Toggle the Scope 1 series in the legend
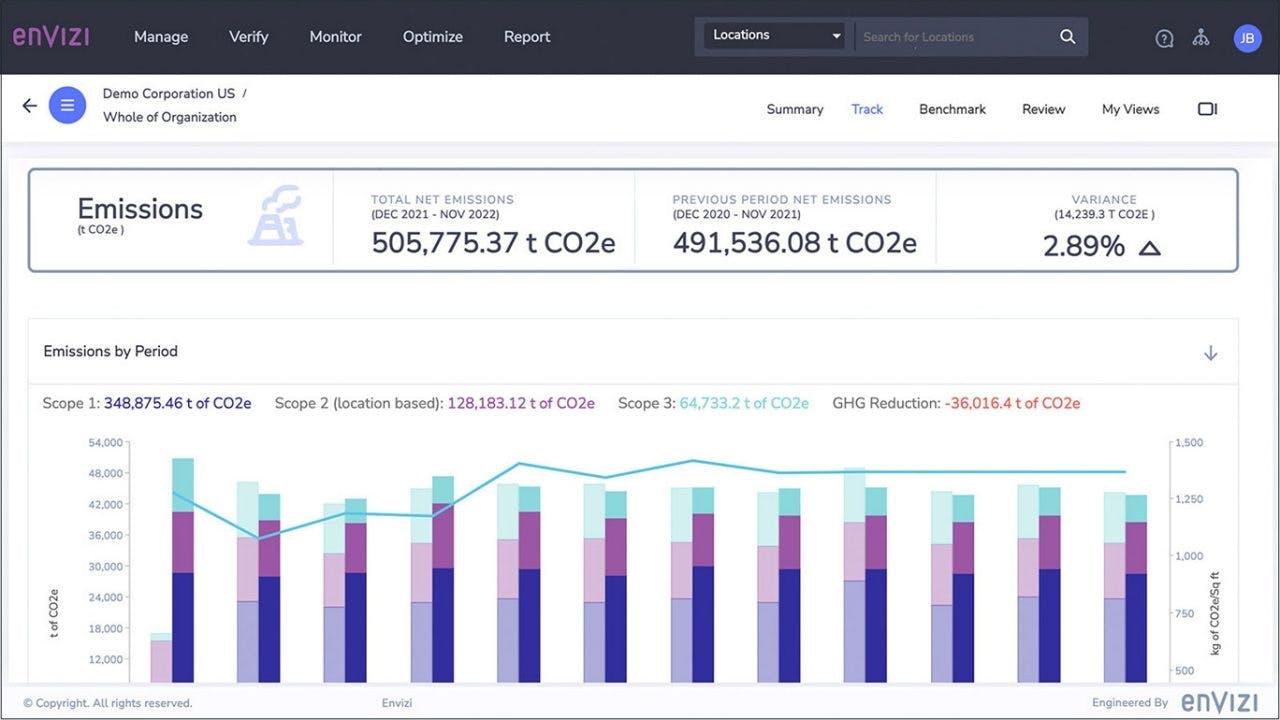The width and height of the screenshot is (1280, 720). tap(146, 403)
